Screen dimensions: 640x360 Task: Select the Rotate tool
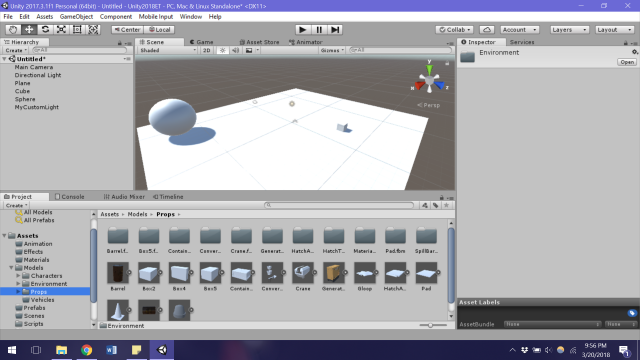coord(45,29)
